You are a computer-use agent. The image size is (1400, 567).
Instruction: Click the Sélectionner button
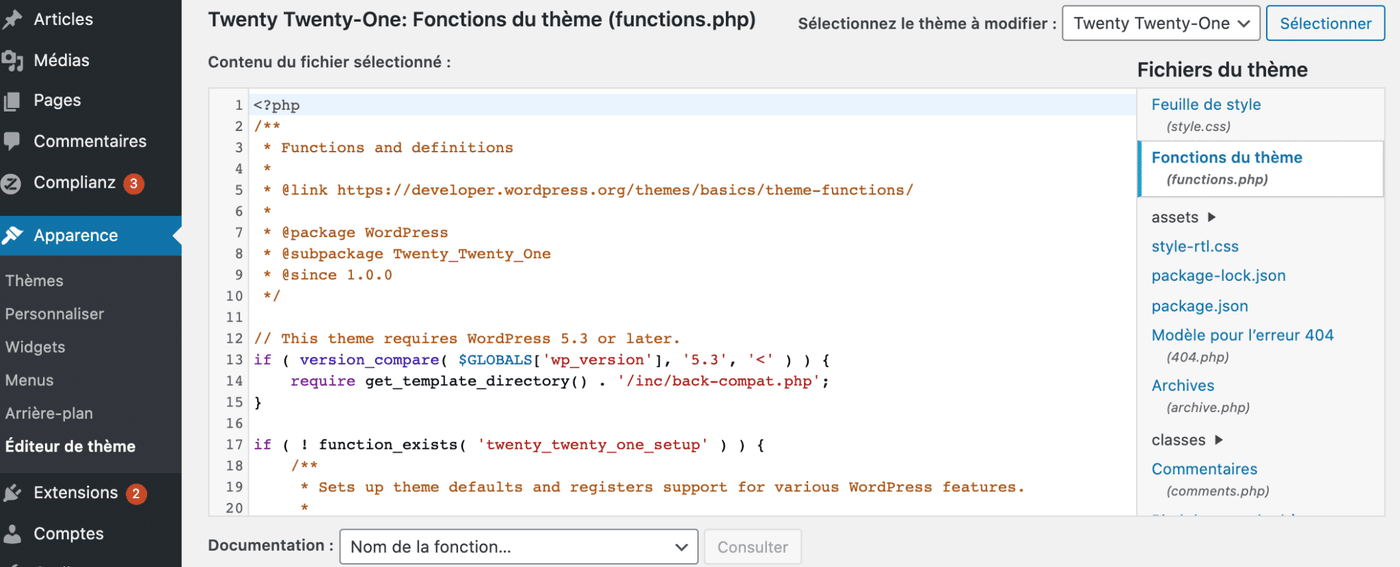click(x=1325, y=23)
